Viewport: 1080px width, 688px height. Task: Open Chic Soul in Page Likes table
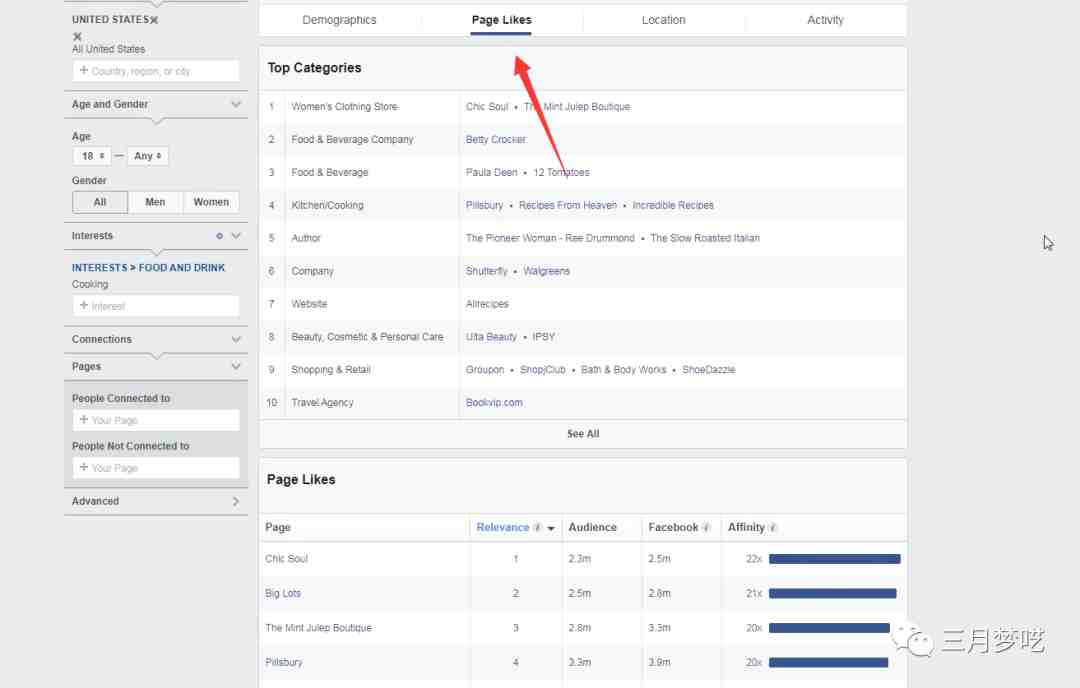point(287,559)
